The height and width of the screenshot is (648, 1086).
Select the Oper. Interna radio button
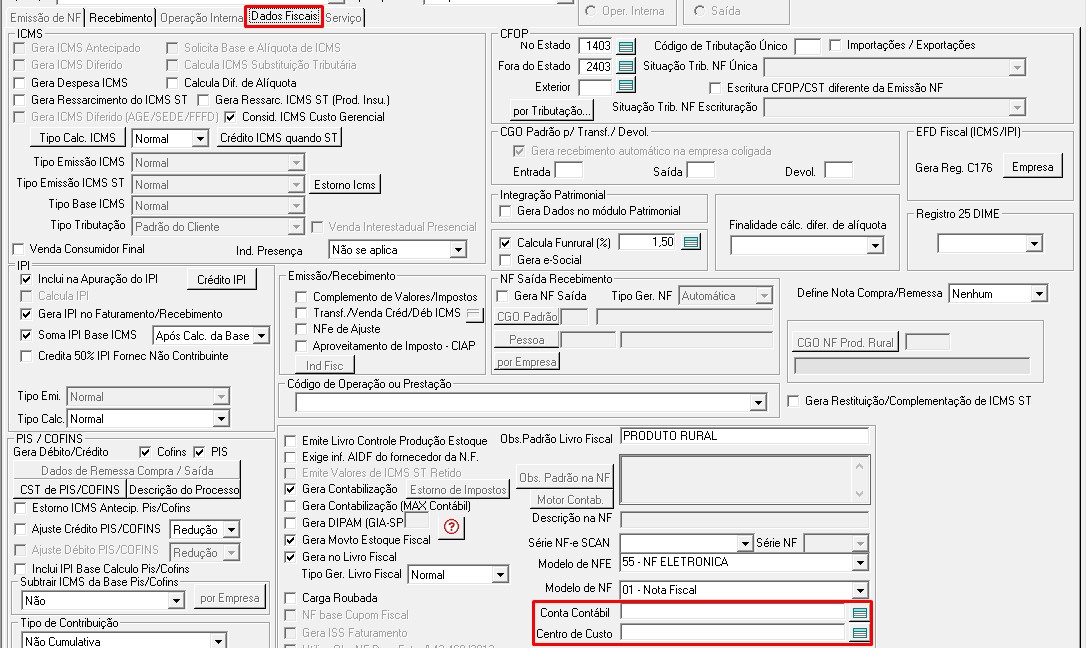click(591, 11)
